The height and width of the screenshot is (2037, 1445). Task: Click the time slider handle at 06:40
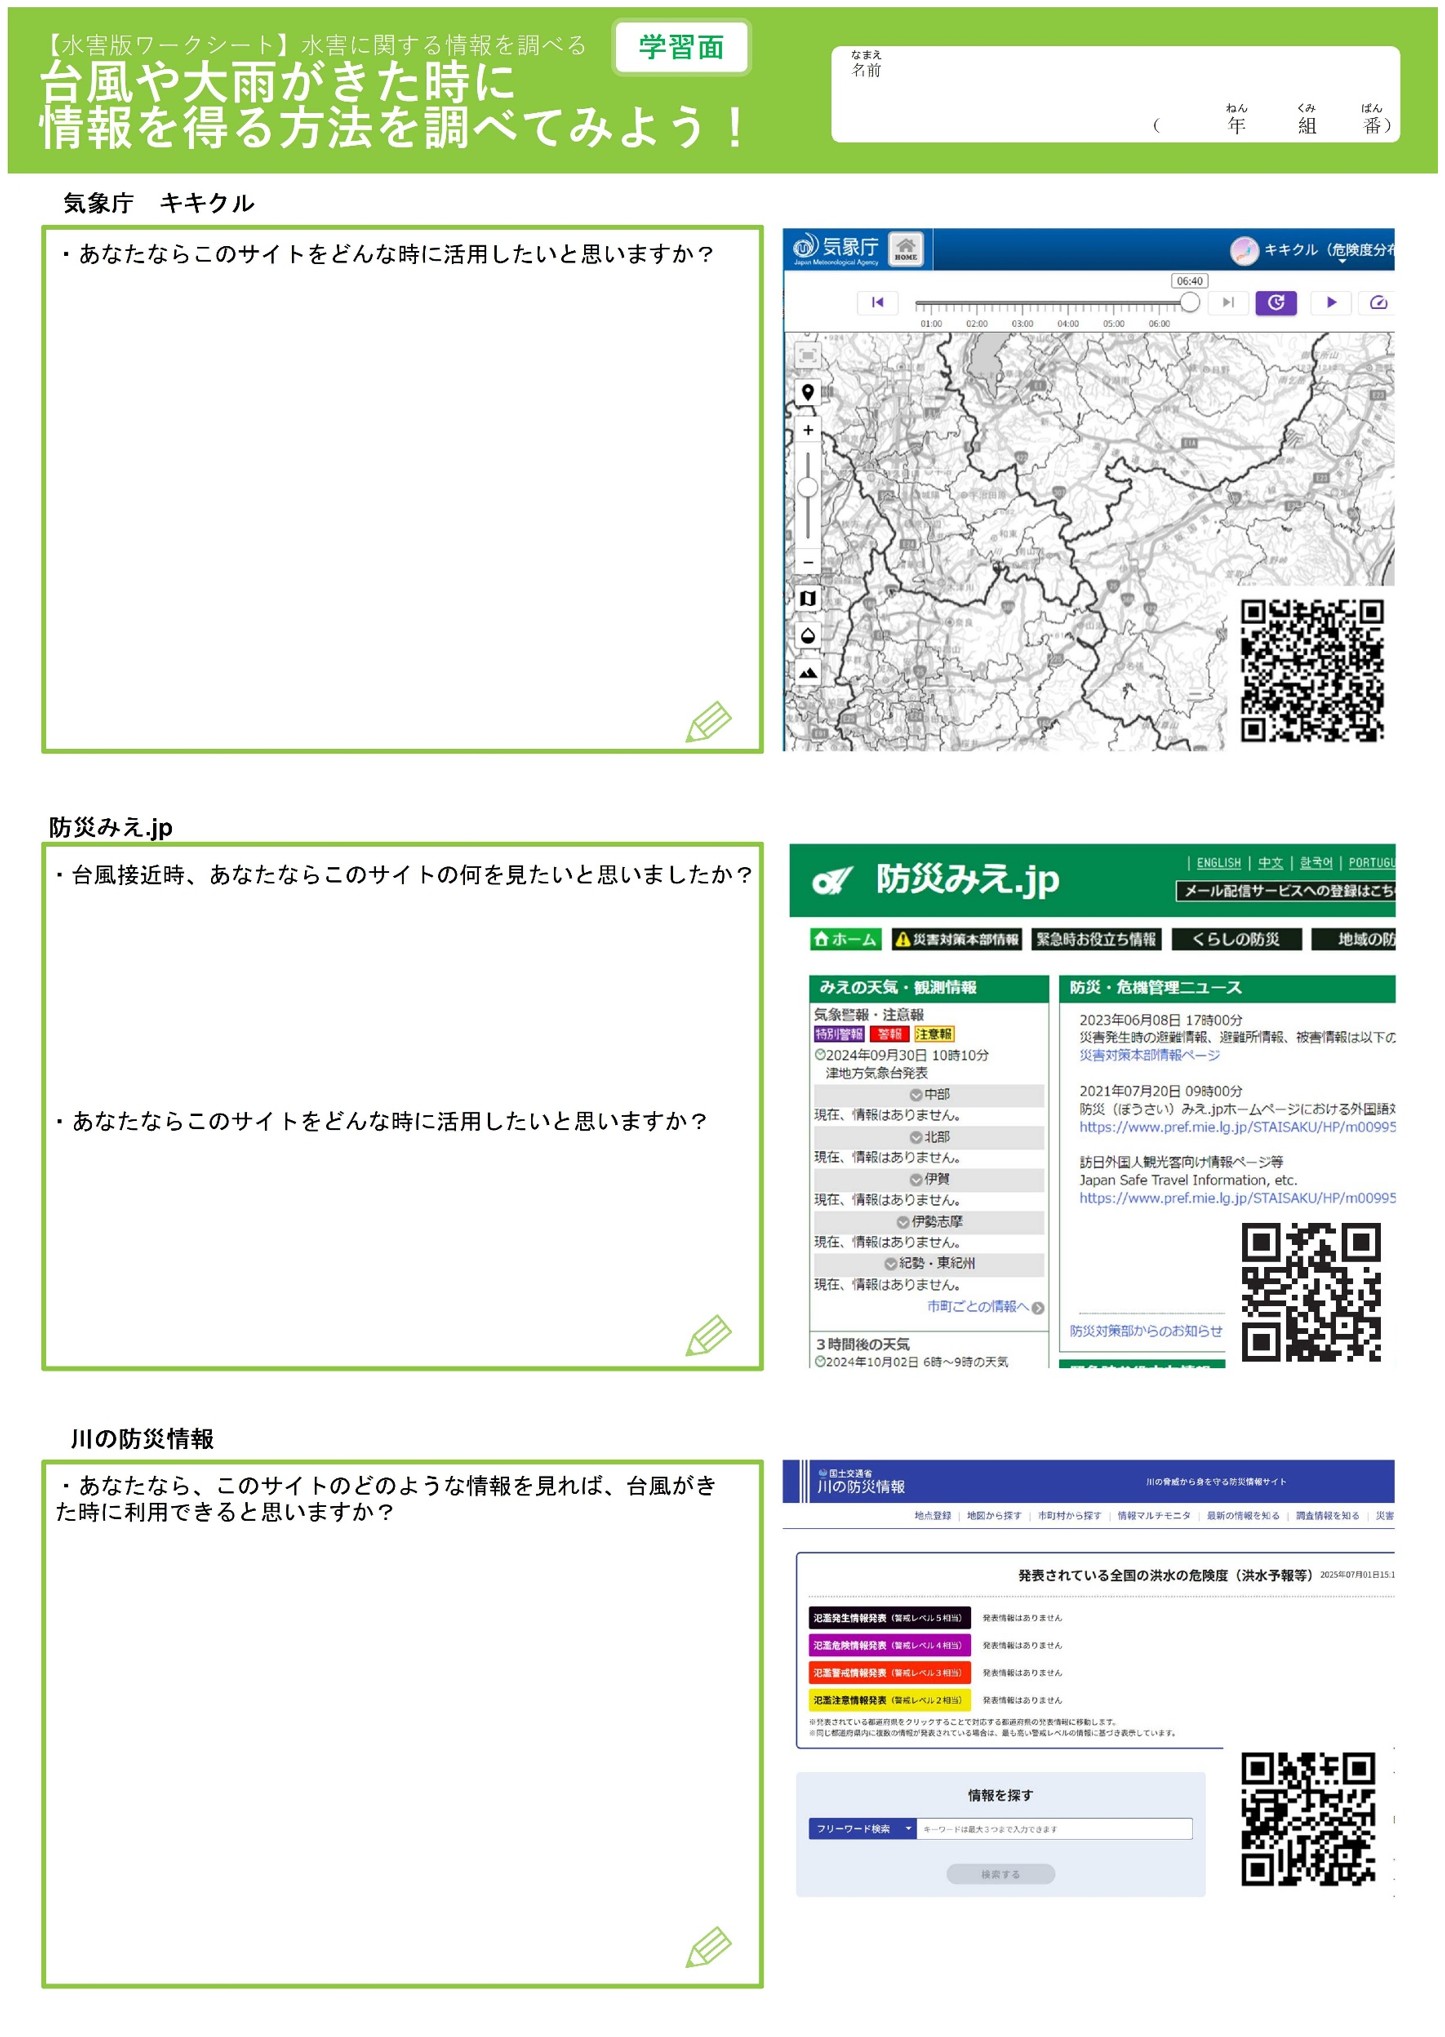[1189, 302]
